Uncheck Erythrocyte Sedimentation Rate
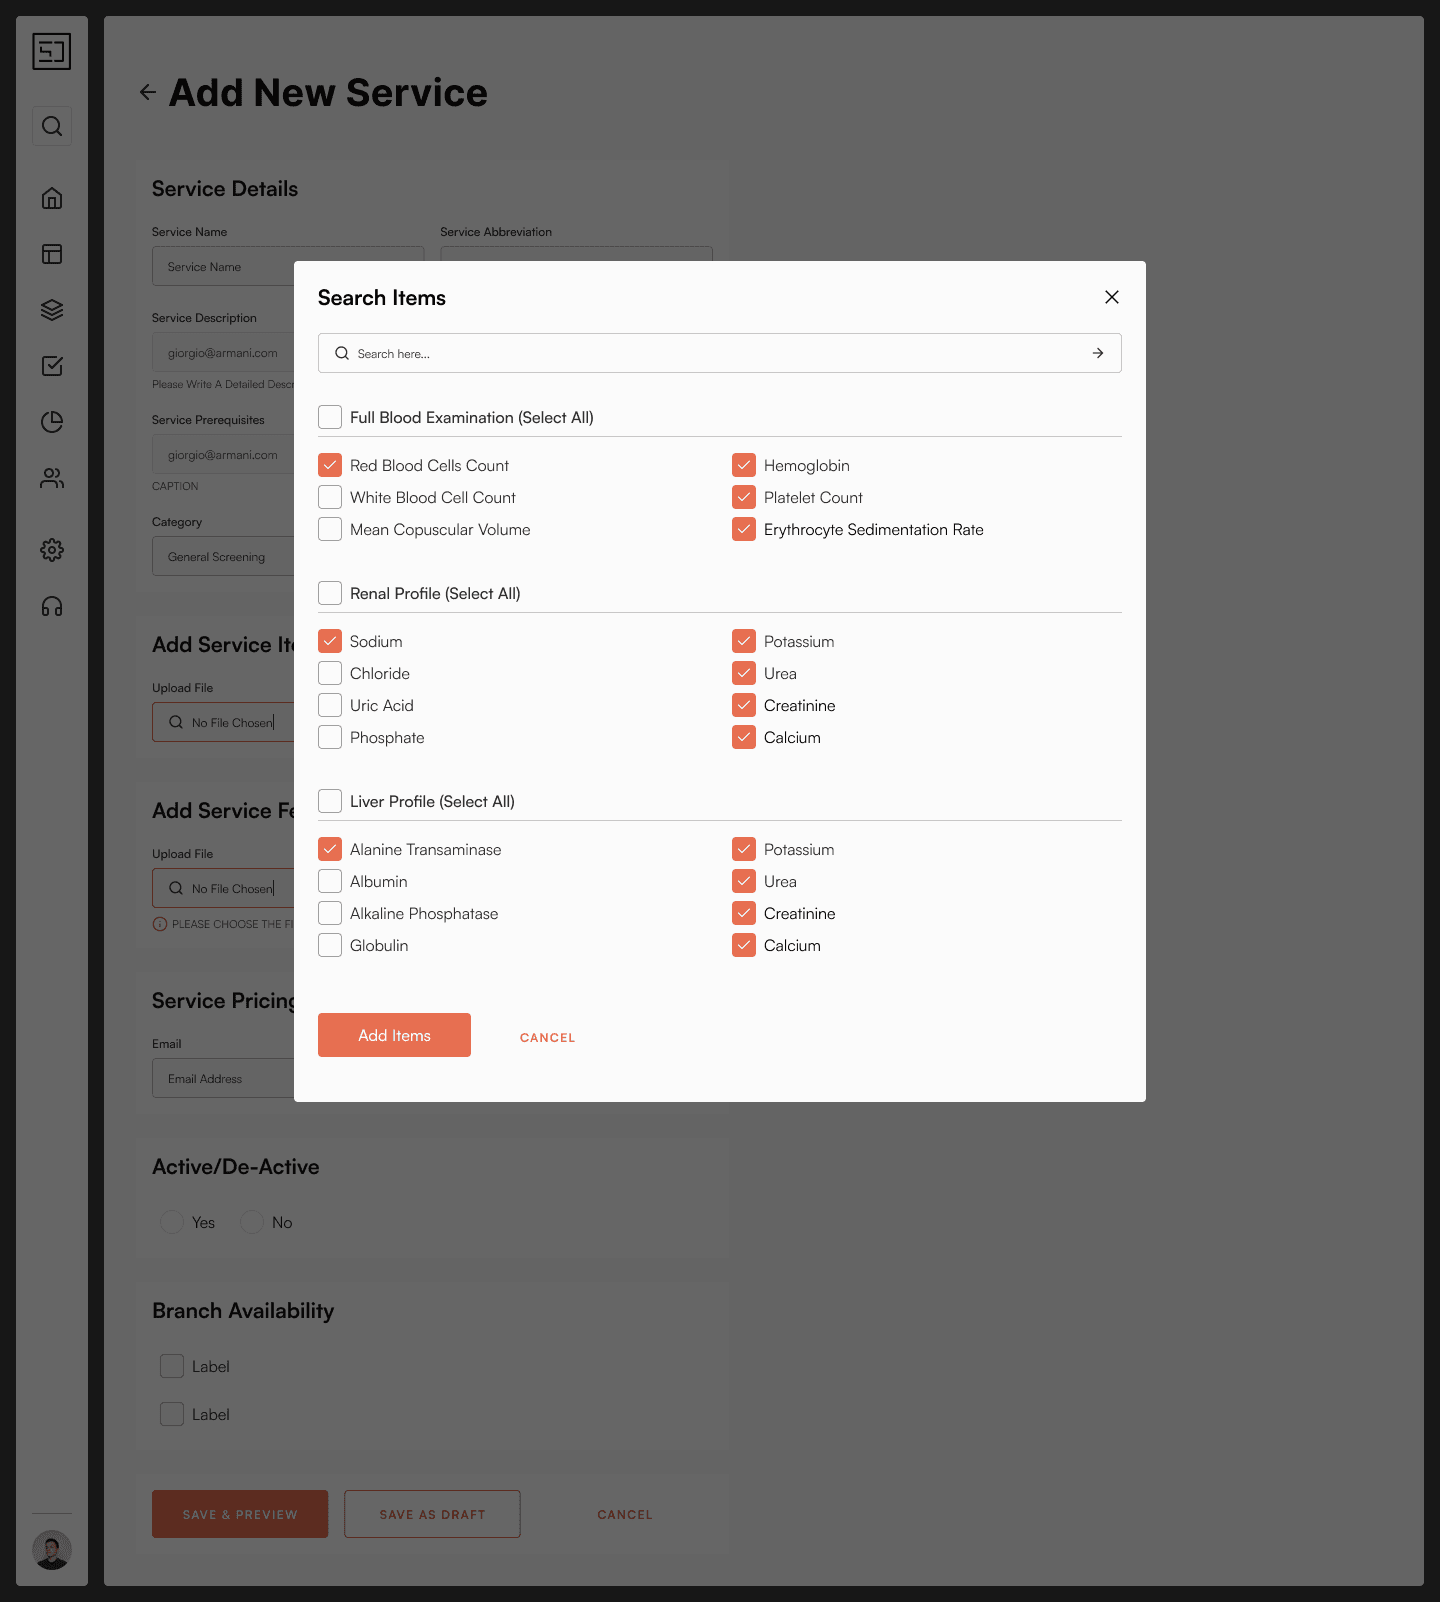This screenshot has width=1440, height=1602. [744, 529]
